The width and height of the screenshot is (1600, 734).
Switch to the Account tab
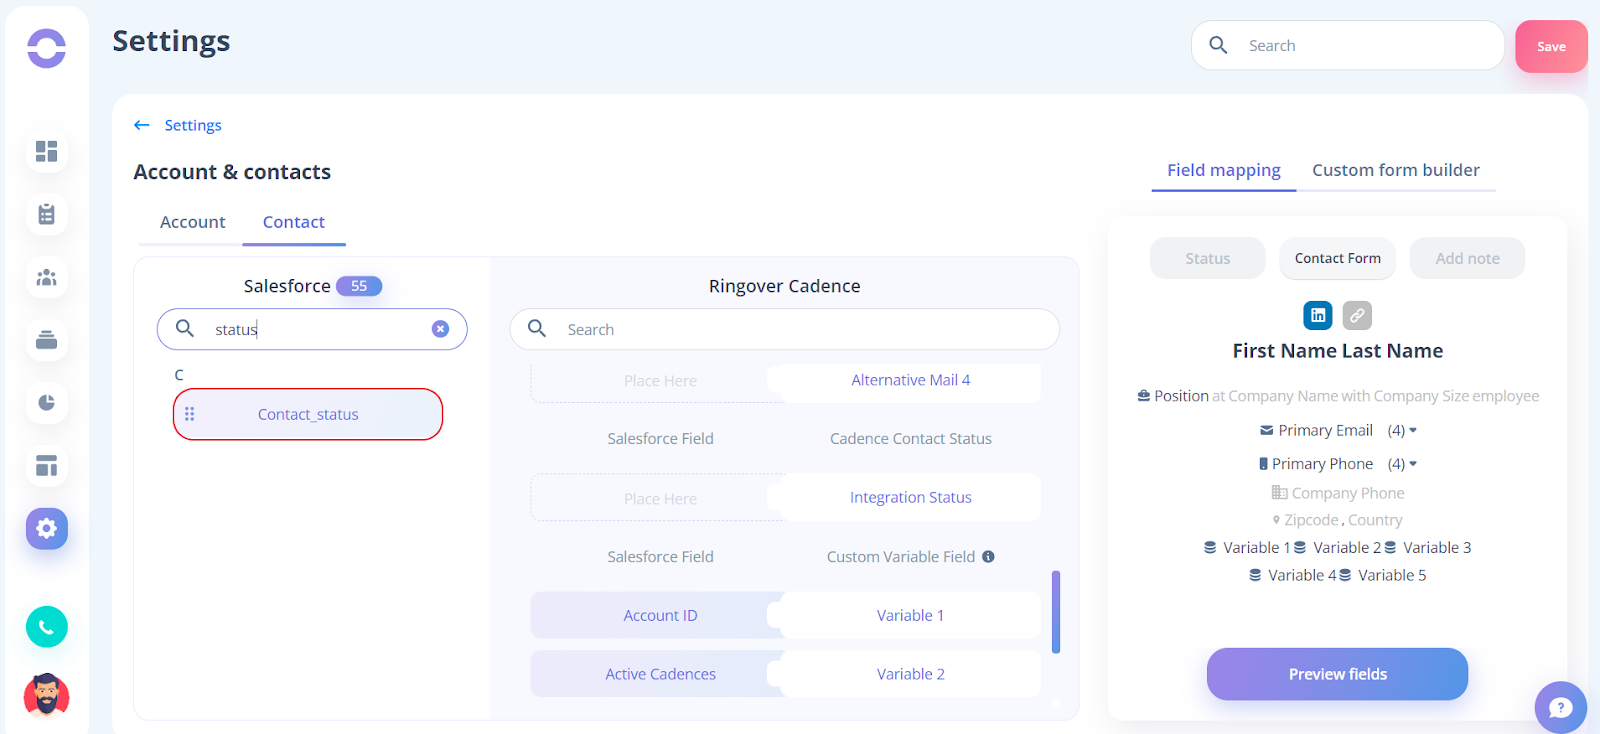point(192,222)
